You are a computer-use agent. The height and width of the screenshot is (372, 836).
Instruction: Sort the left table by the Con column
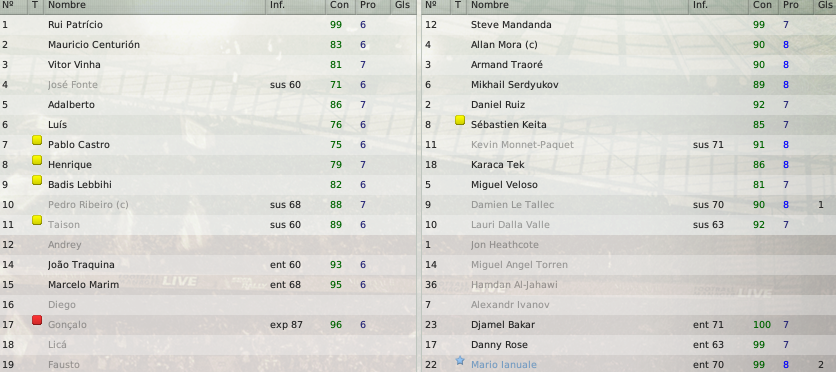tap(340, 5)
